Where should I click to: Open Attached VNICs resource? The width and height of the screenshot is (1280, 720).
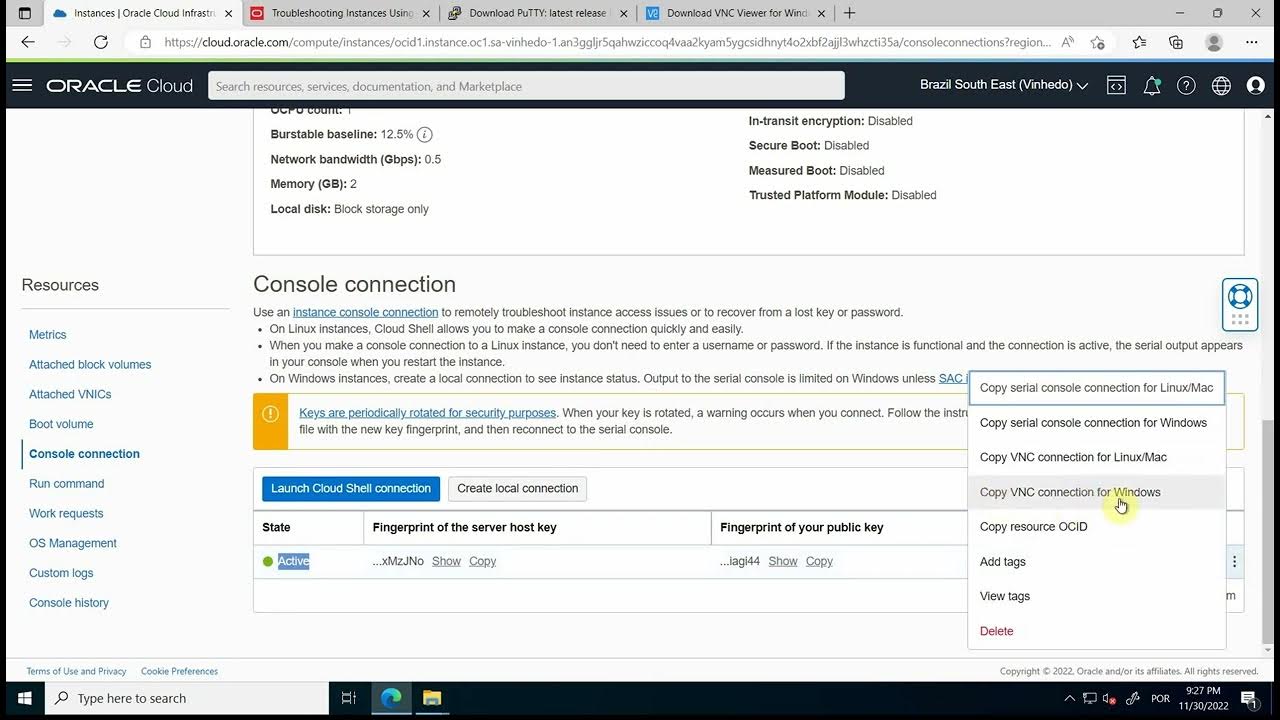click(70, 394)
